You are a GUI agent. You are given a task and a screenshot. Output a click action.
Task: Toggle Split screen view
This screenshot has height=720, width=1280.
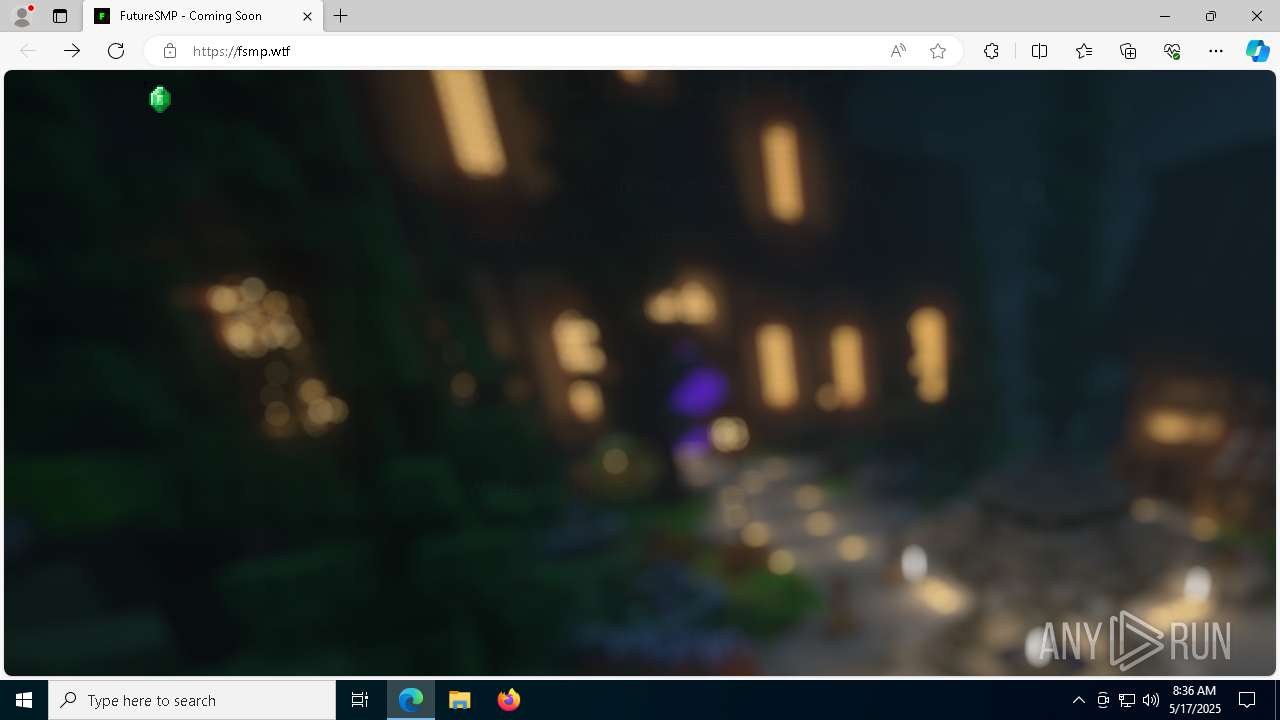point(1039,51)
